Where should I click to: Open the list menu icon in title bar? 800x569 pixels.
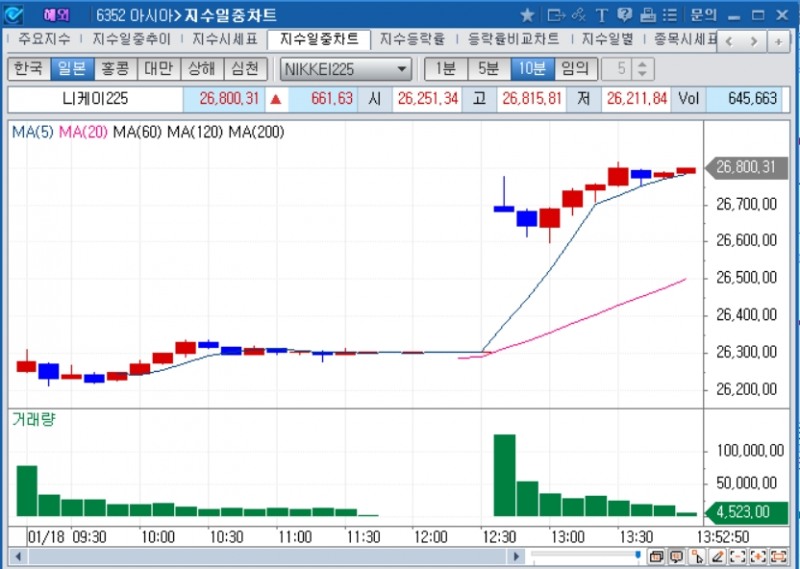(670, 15)
